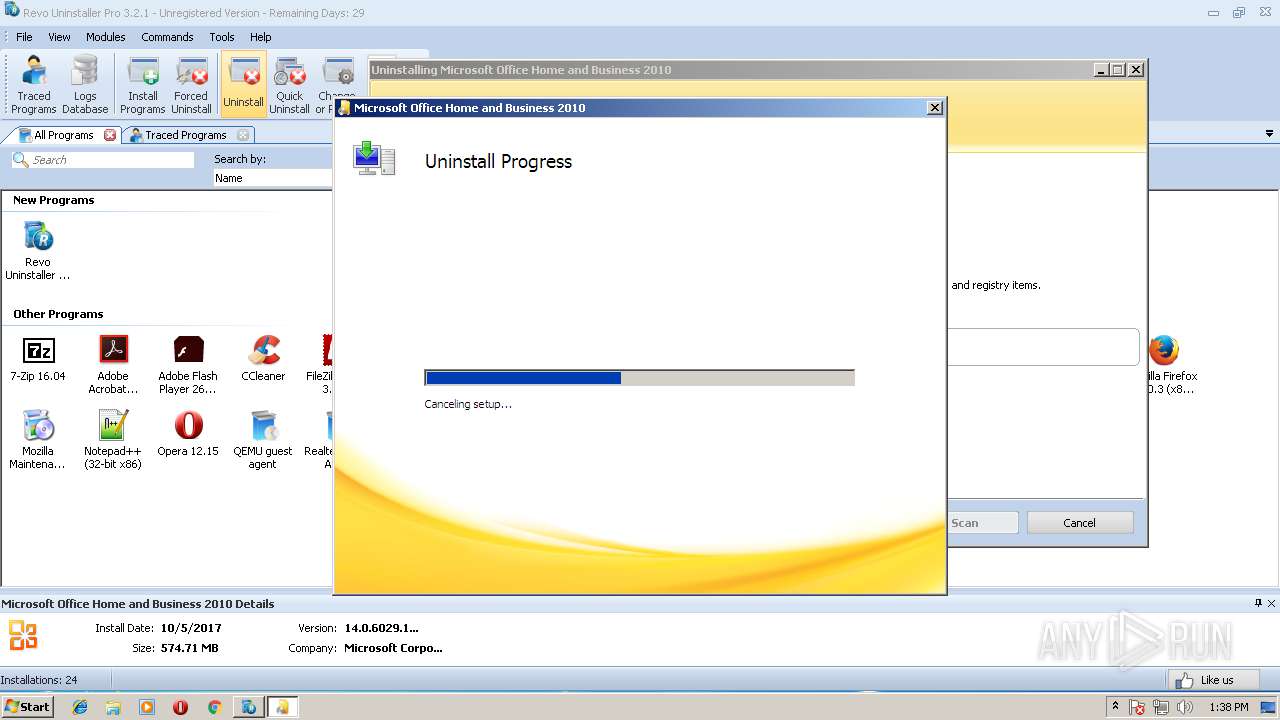
Task: Open the Search by Name dropdown
Action: tap(272, 178)
